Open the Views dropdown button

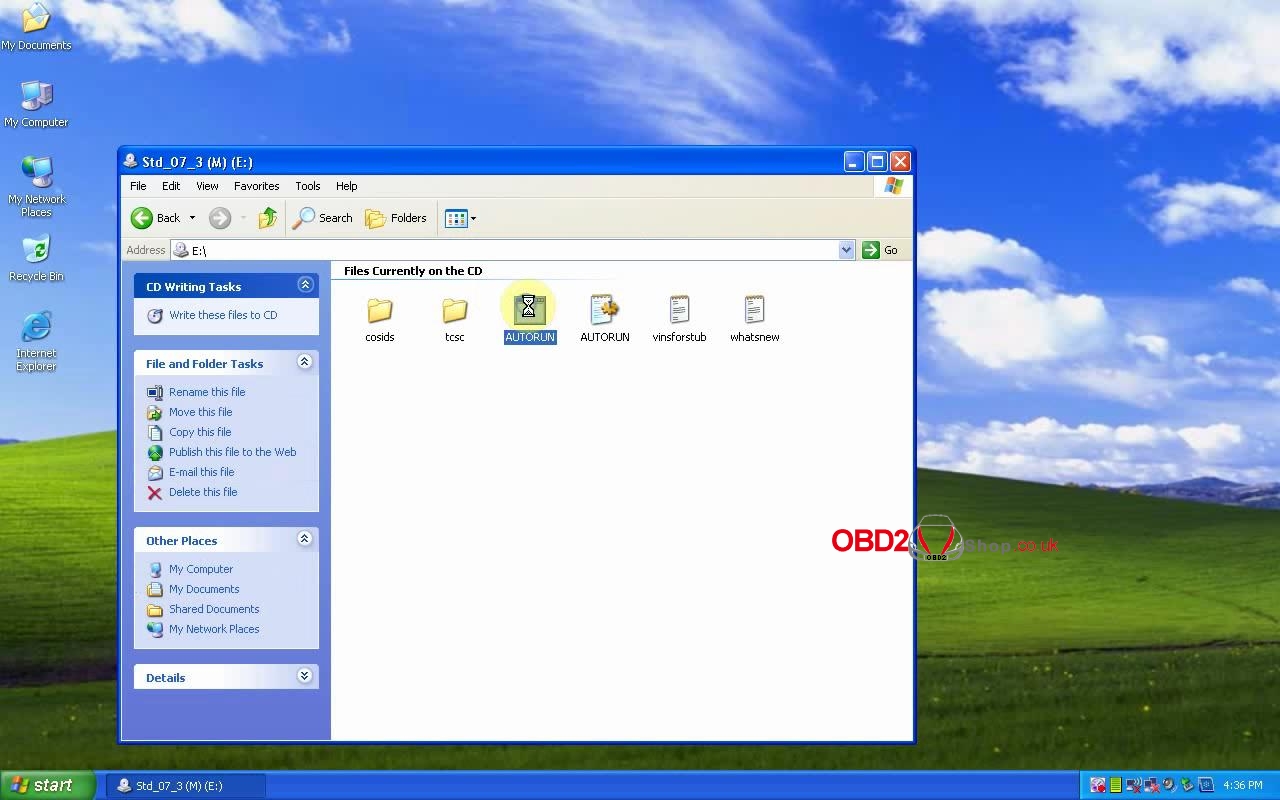pos(460,218)
